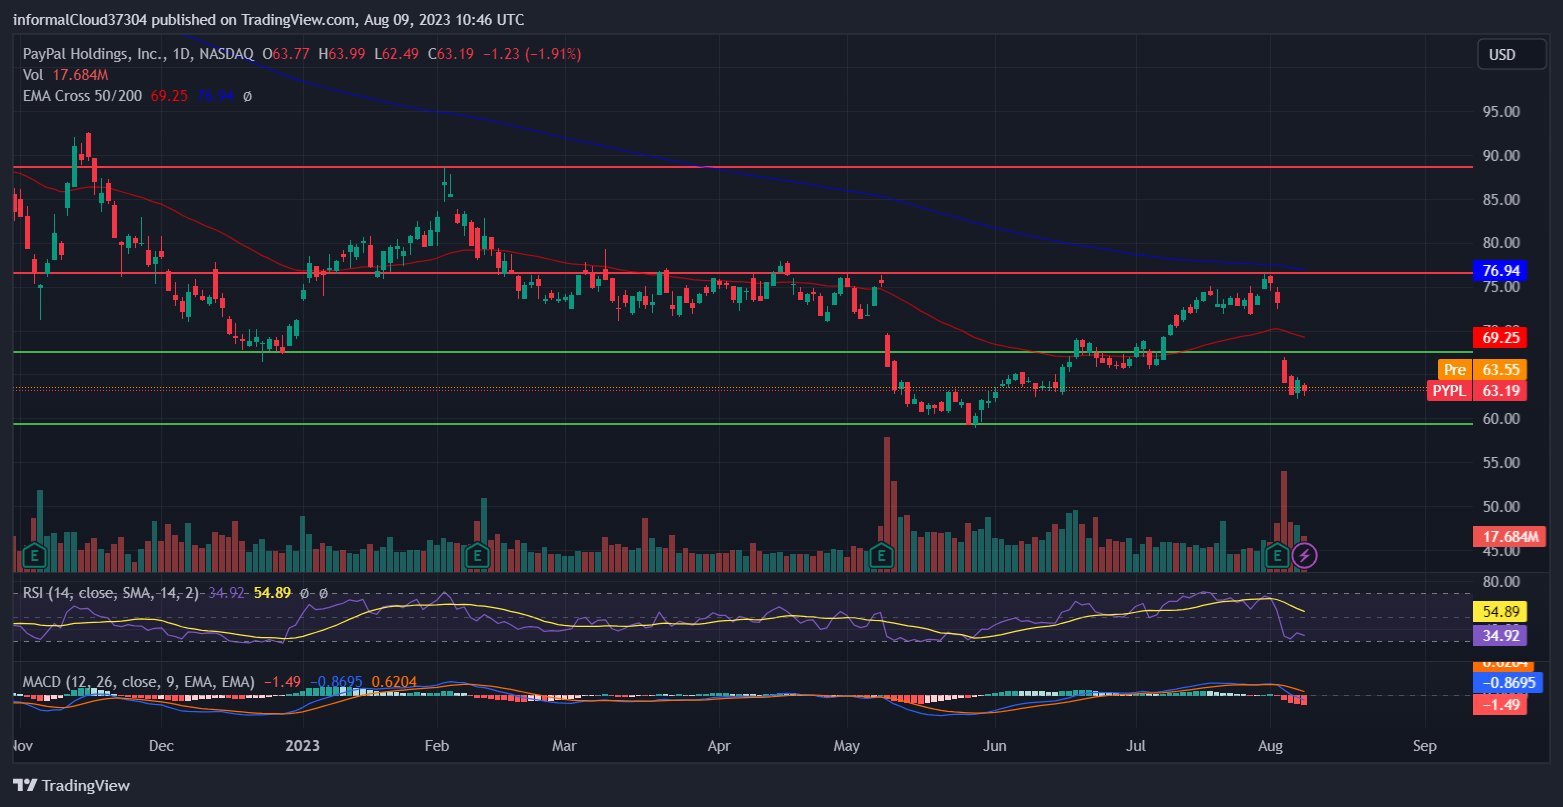Click the 2023 label on time axis
The height and width of the screenshot is (807, 1563).
pyautogui.click(x=302, y=746)
